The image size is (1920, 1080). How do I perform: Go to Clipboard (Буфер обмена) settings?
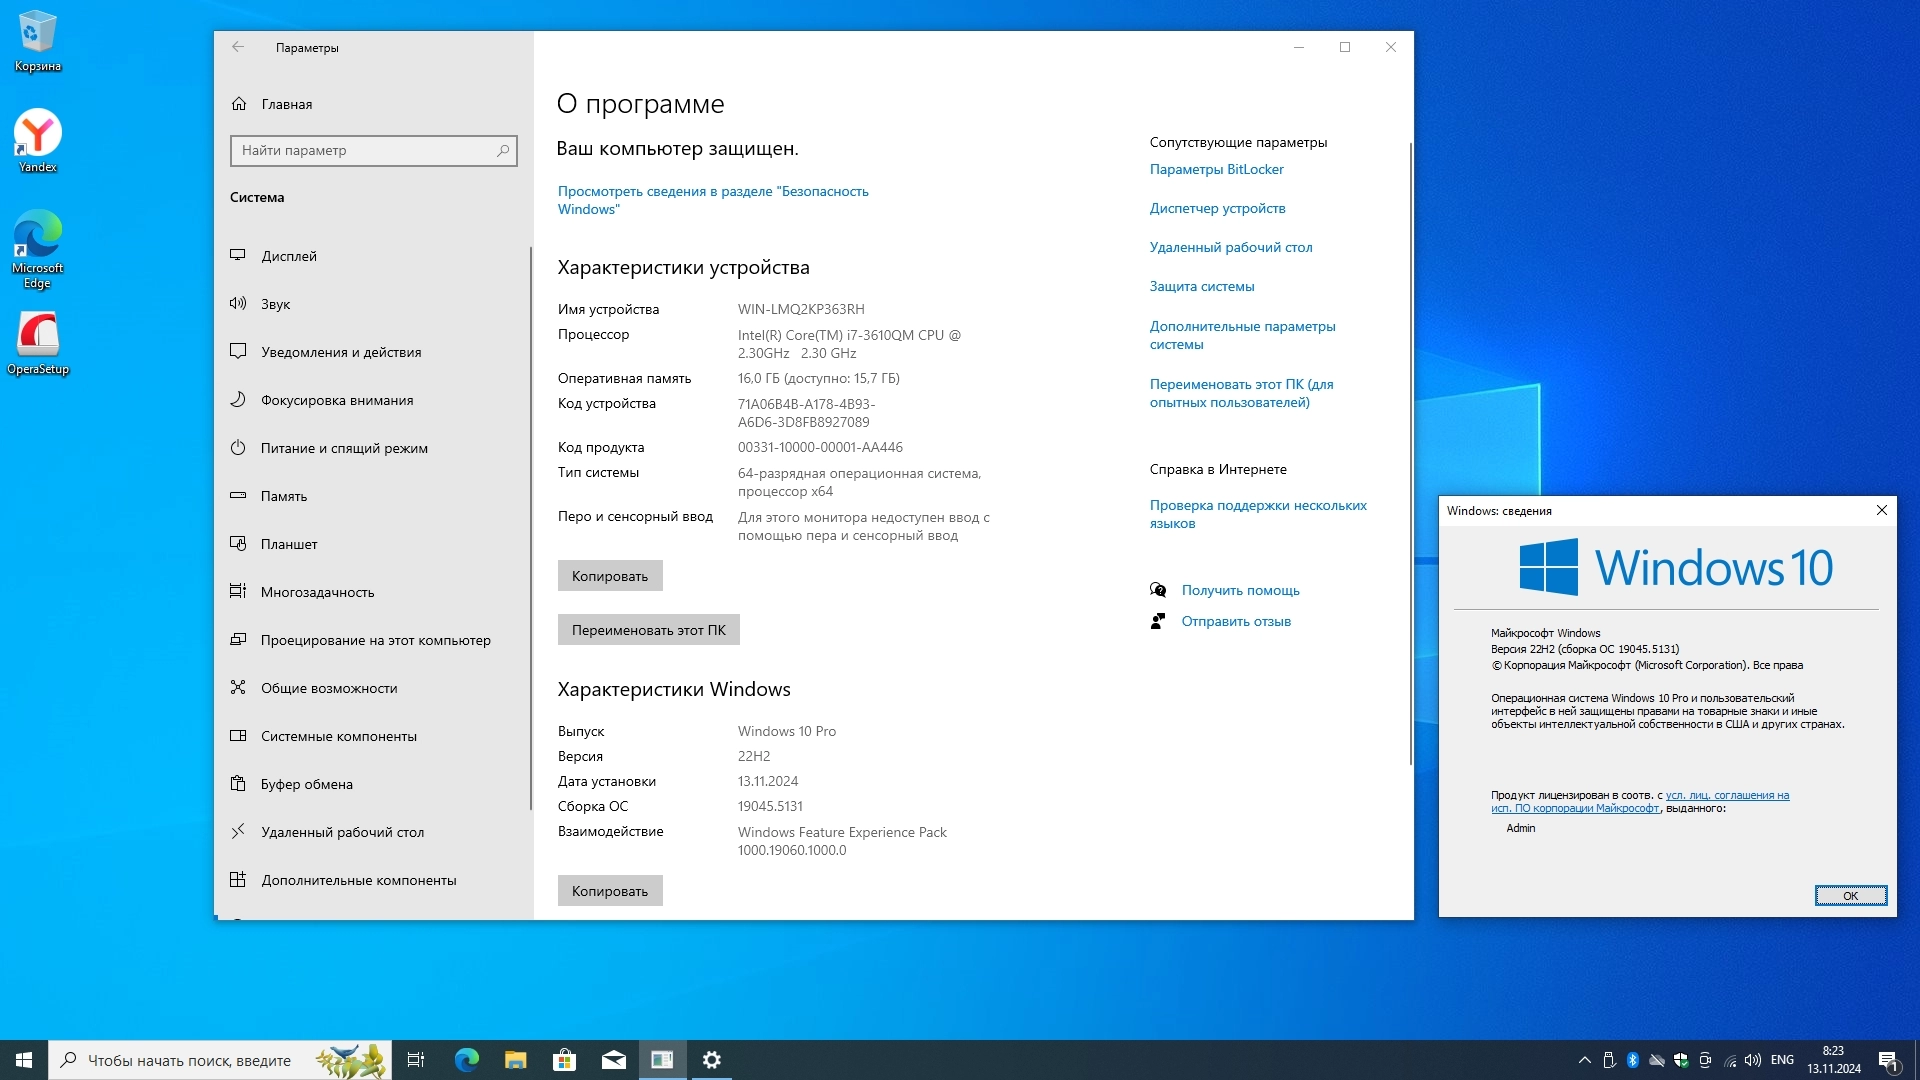(306, 784)
